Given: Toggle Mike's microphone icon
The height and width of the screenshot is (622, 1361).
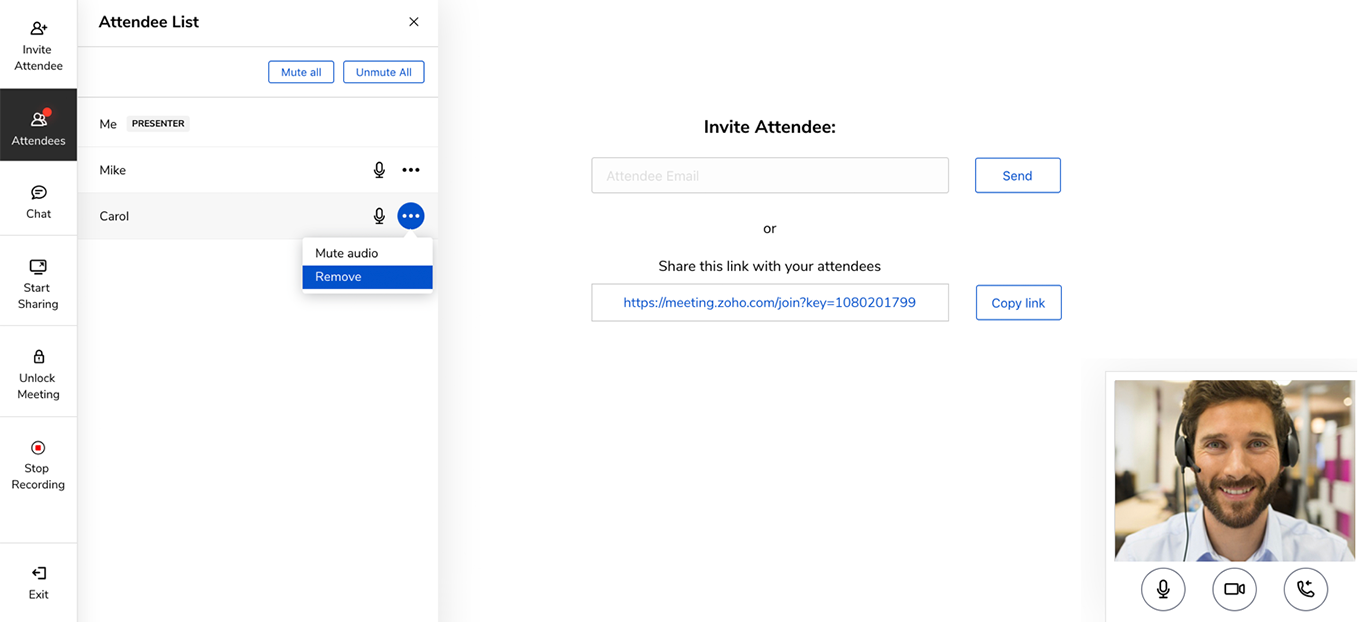Looking at the screenshot, I should point(379,170).
